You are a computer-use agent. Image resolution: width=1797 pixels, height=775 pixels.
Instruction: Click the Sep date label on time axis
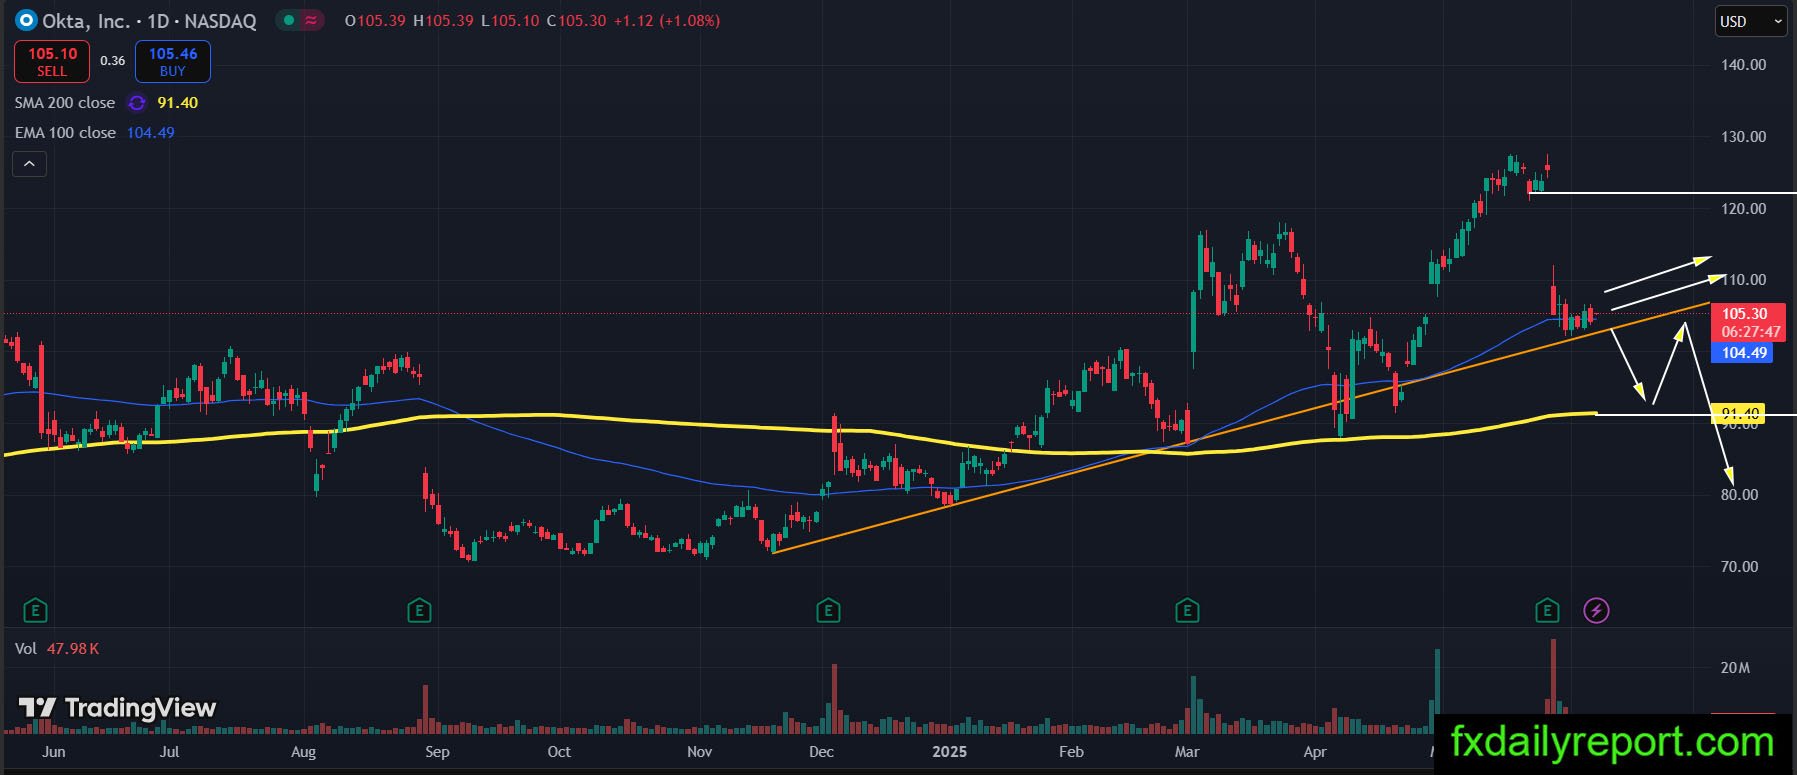437,752
